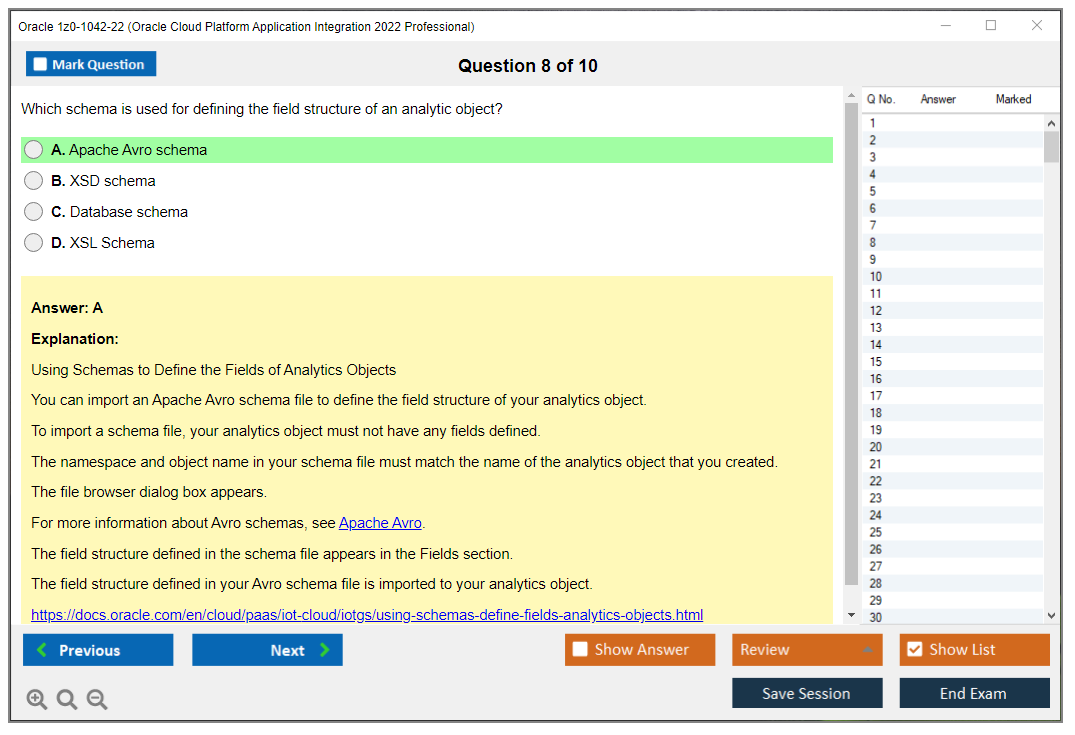Image resolution: width=1075 pixels, height=735 pixels.
Task: Tick the Mark Question checkbox
Action: click(41, 65)
